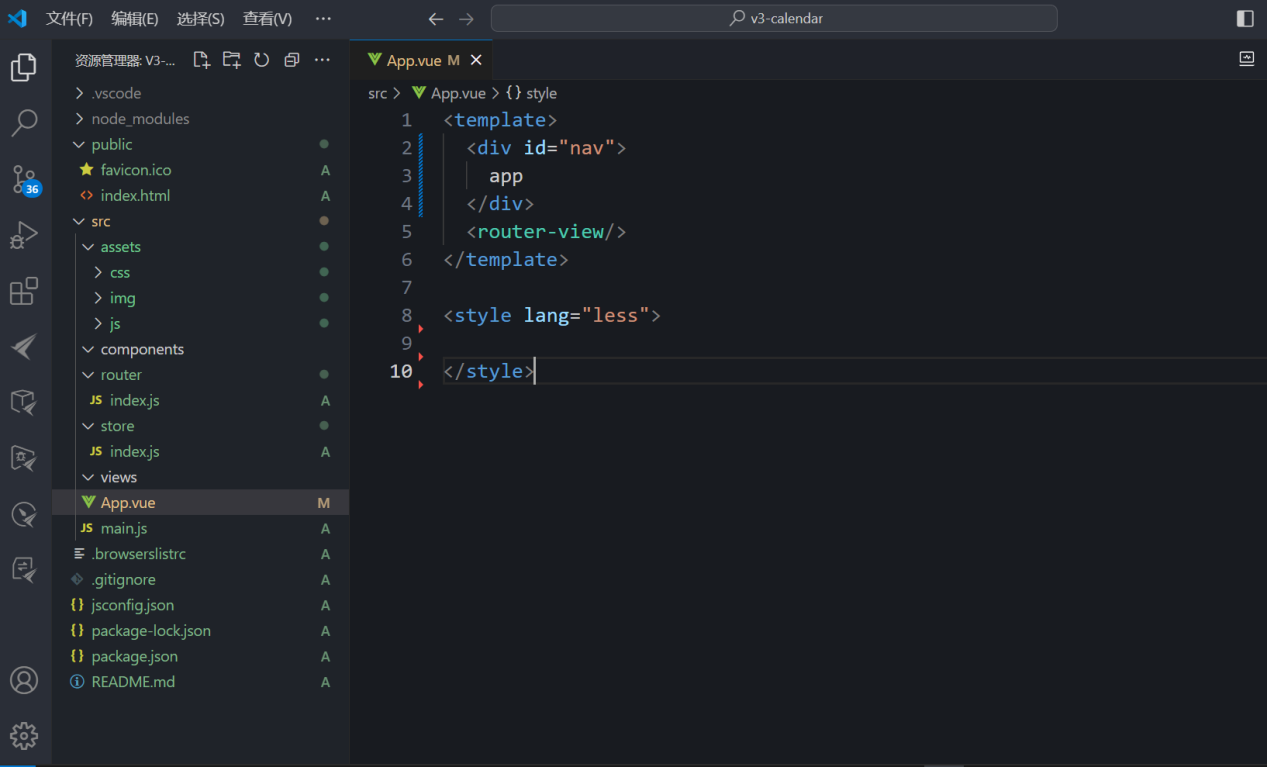The image size is (1267, 767).
Task: Open the 查看(V) menu
Action: click(x=267, y=19)
